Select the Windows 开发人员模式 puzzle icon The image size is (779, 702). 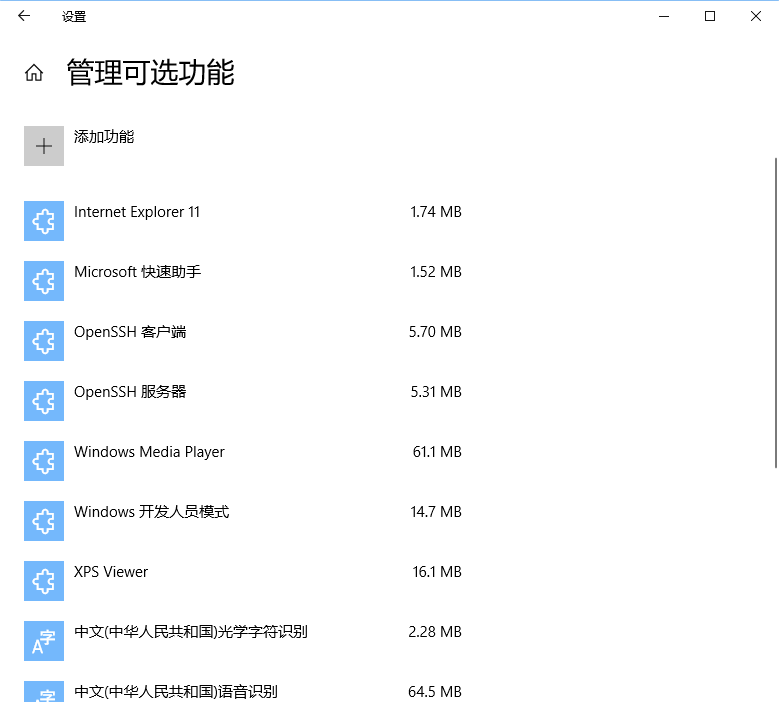pyautogui.click(x=44, y=521)
